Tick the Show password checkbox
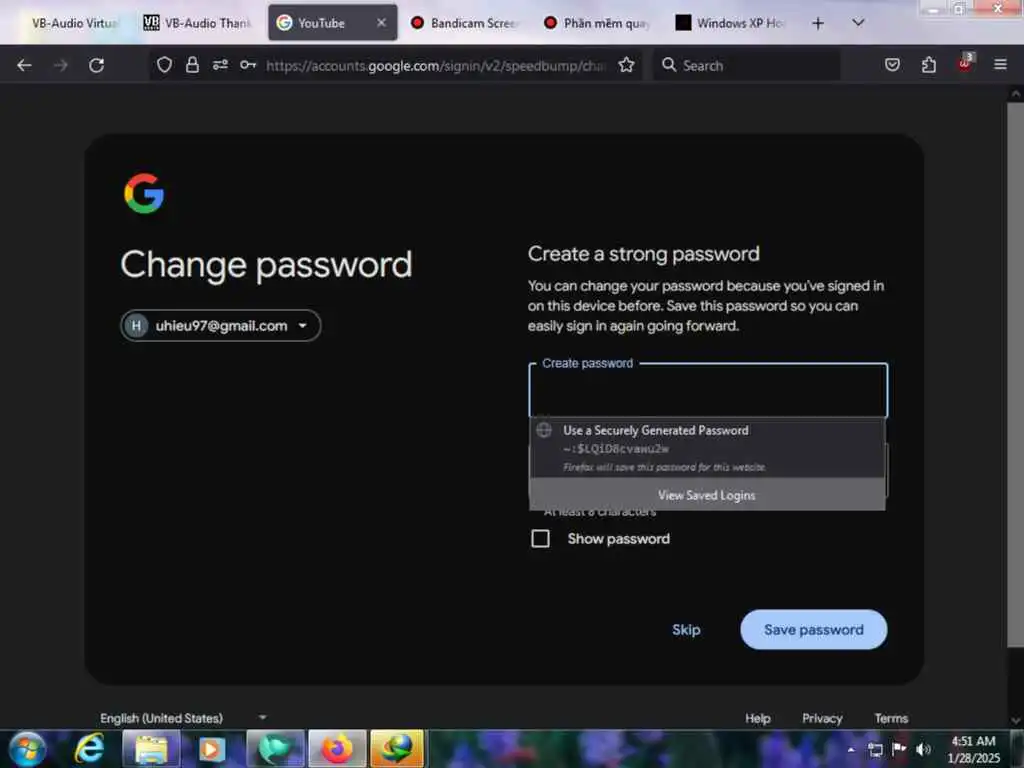This screenshot has width=1024, height=768. click(540, 539)
